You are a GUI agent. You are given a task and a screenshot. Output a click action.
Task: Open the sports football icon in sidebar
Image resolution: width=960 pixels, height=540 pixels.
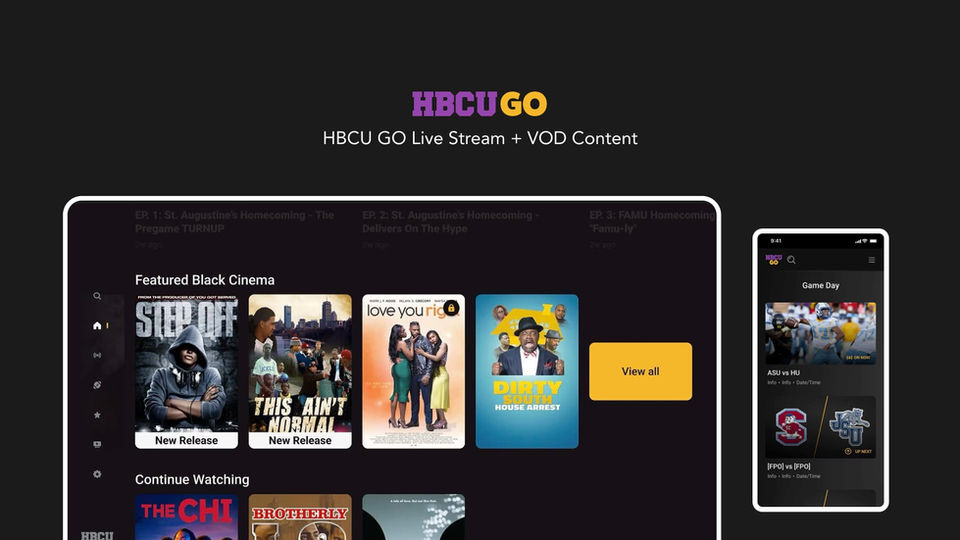pyautogui.click(x=97, y=385)
